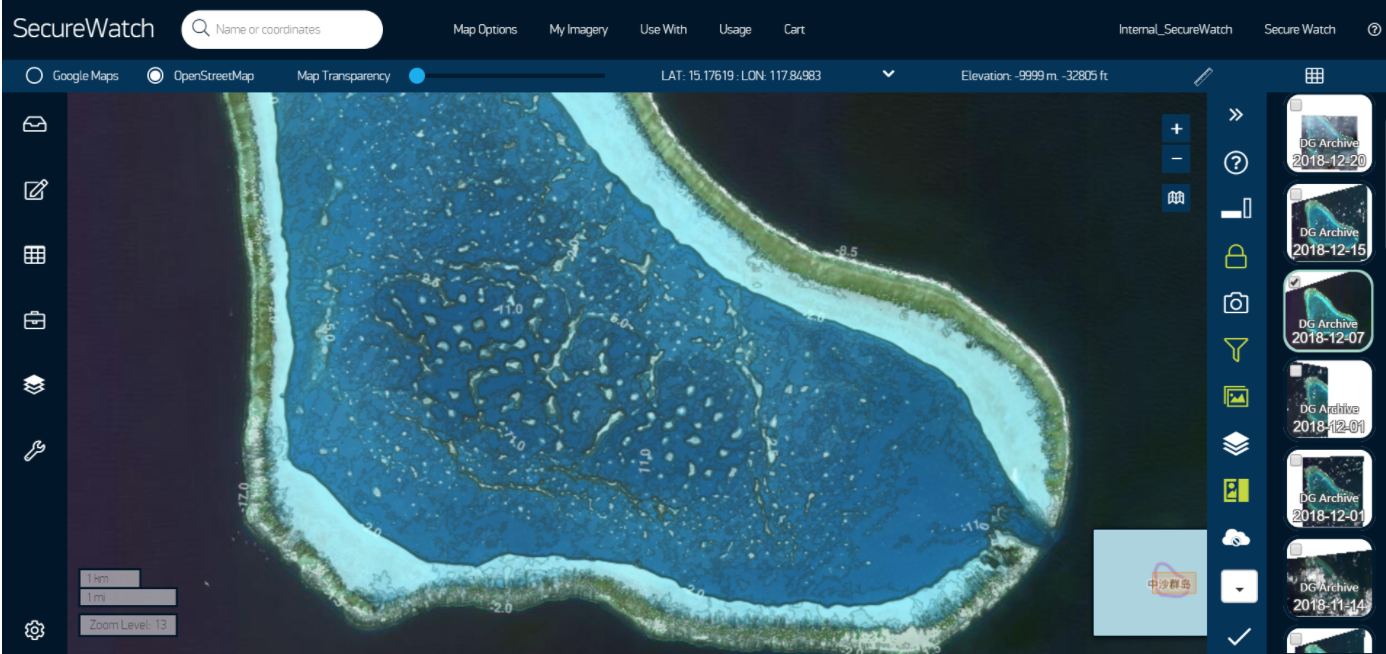Open the briefcase icon in left sidebar
This screenshot has width=1386, height=654.
pos(35,320)
